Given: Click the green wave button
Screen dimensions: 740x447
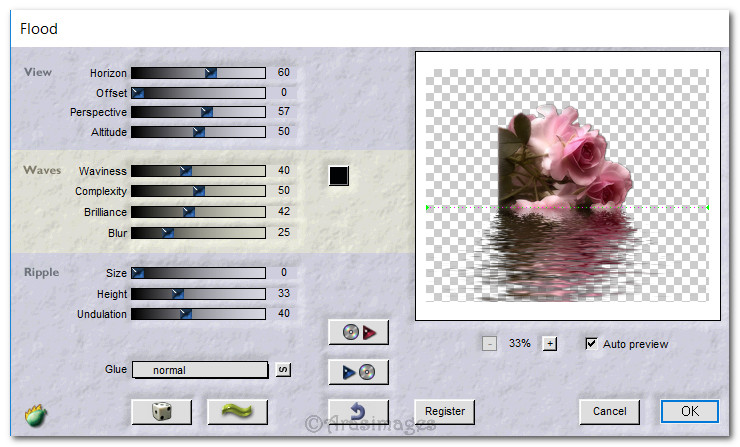Looking at the screenshot, I should (x=237, y=410).
